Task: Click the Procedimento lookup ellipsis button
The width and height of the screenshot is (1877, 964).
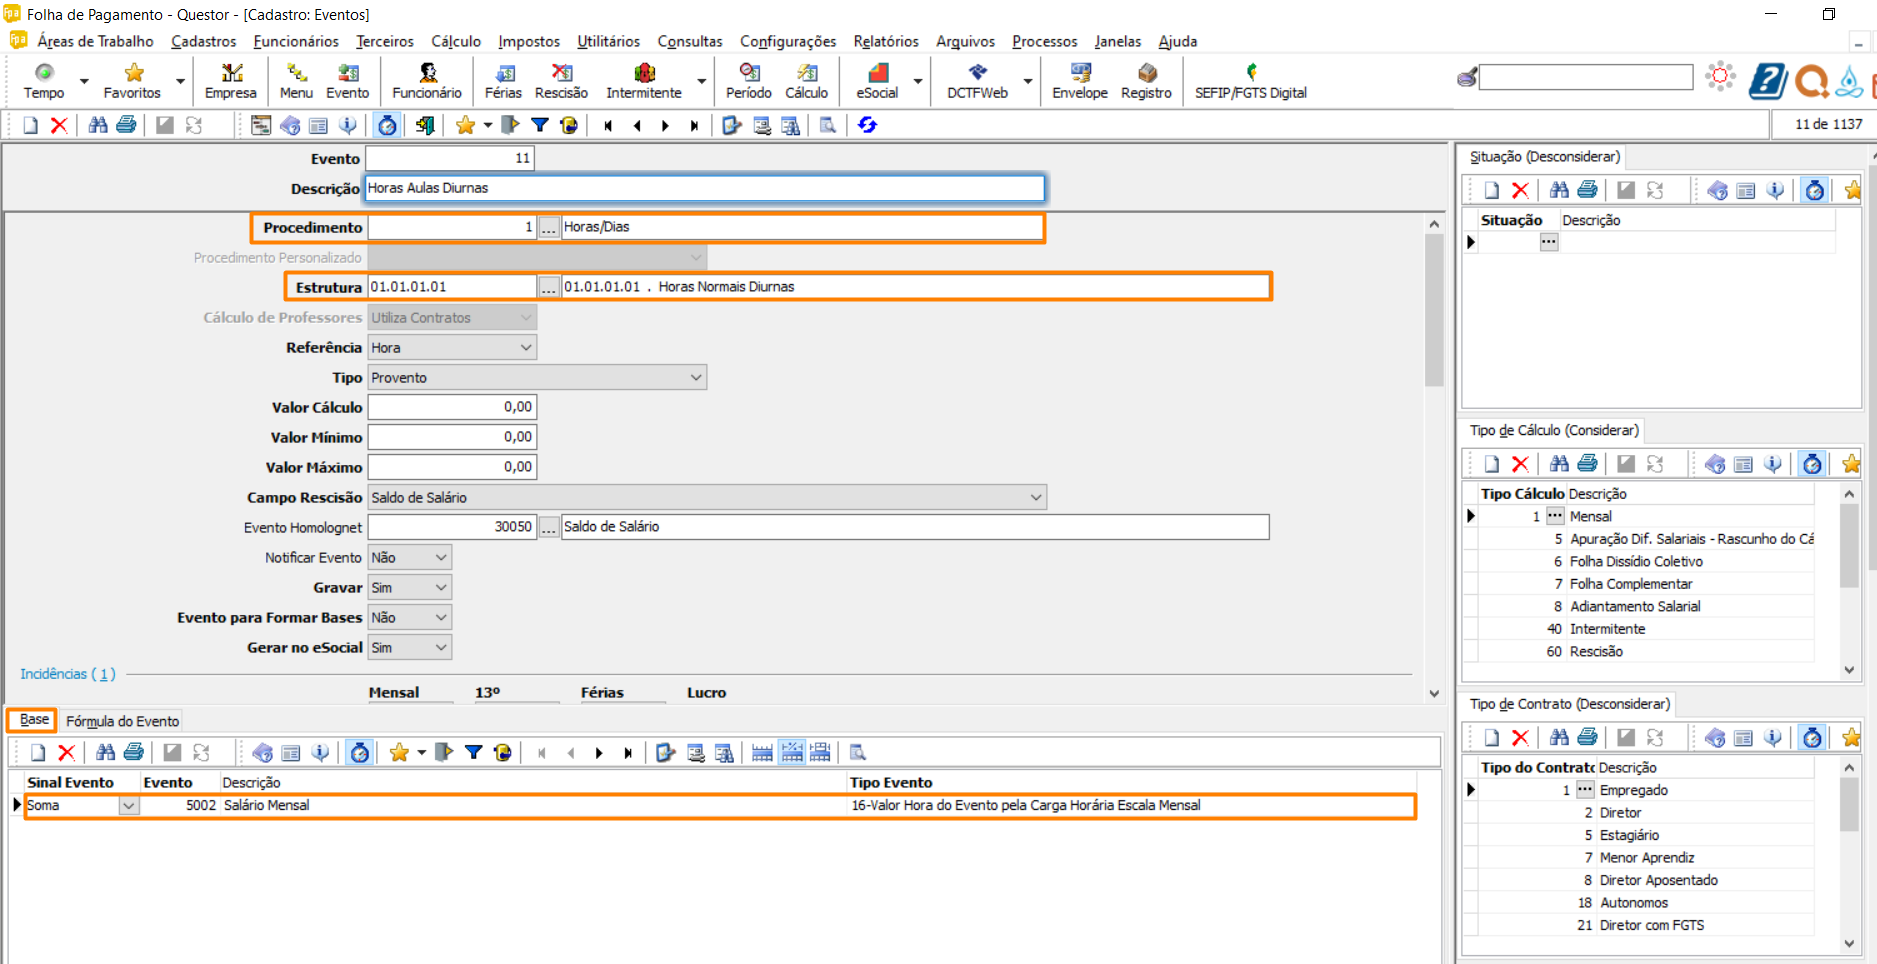Action: (x=549, y=228)
